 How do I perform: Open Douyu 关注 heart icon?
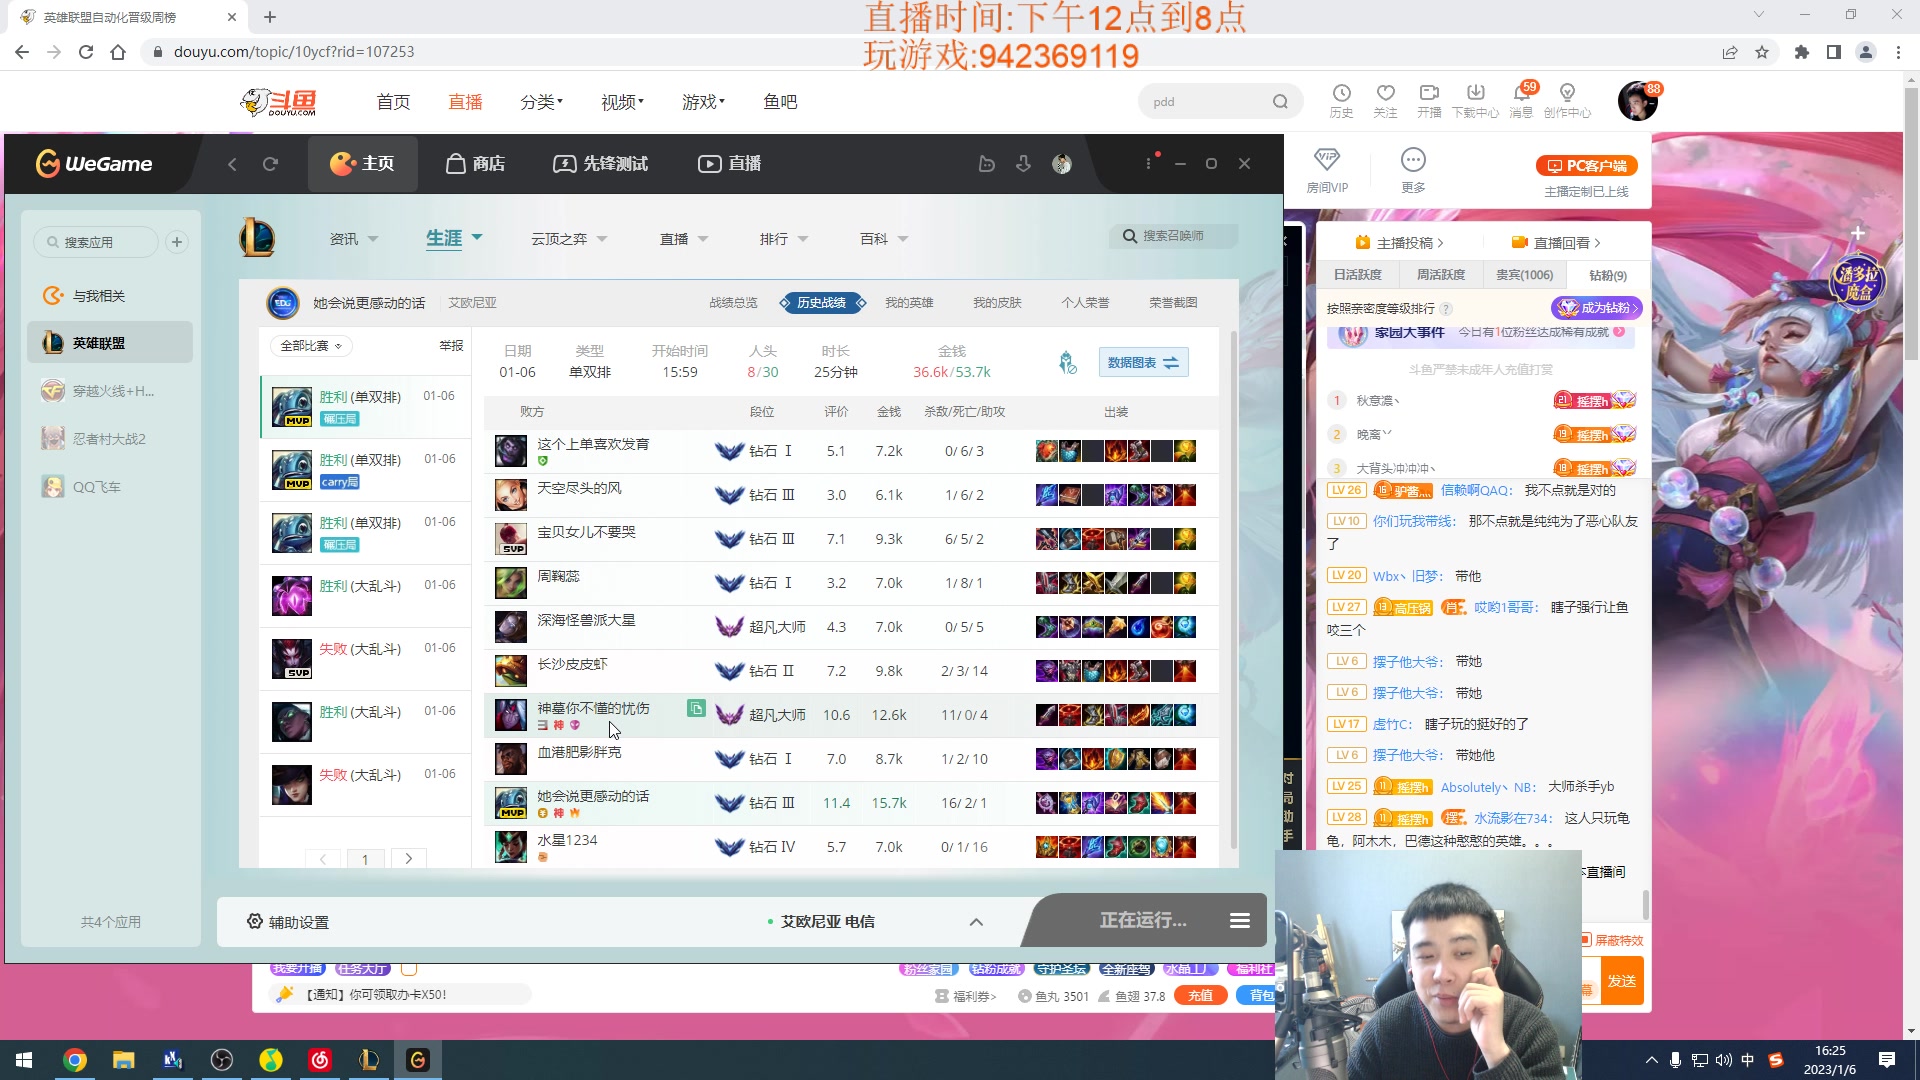tap(1385, 93)
